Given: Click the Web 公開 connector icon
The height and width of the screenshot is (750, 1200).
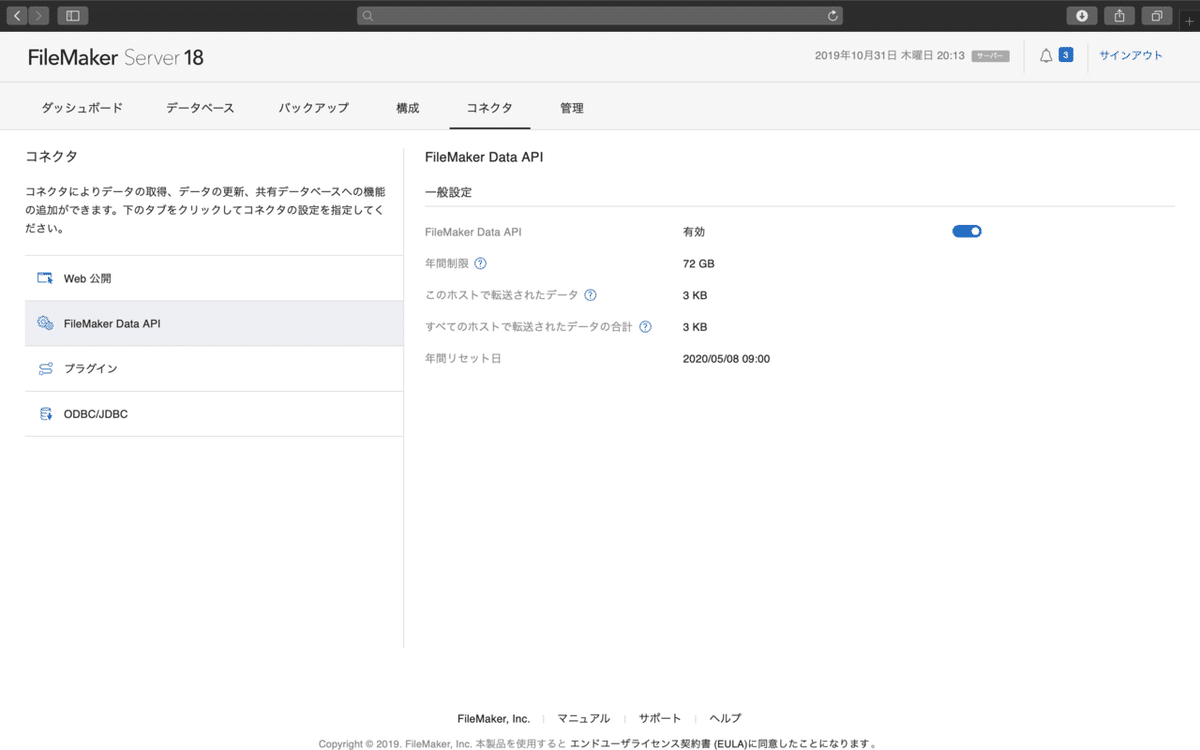Looking at the screenshot, I should coord(45,278).
